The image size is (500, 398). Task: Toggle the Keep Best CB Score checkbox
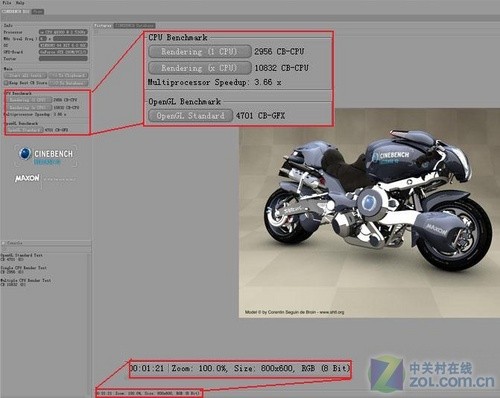click(6, 83)
